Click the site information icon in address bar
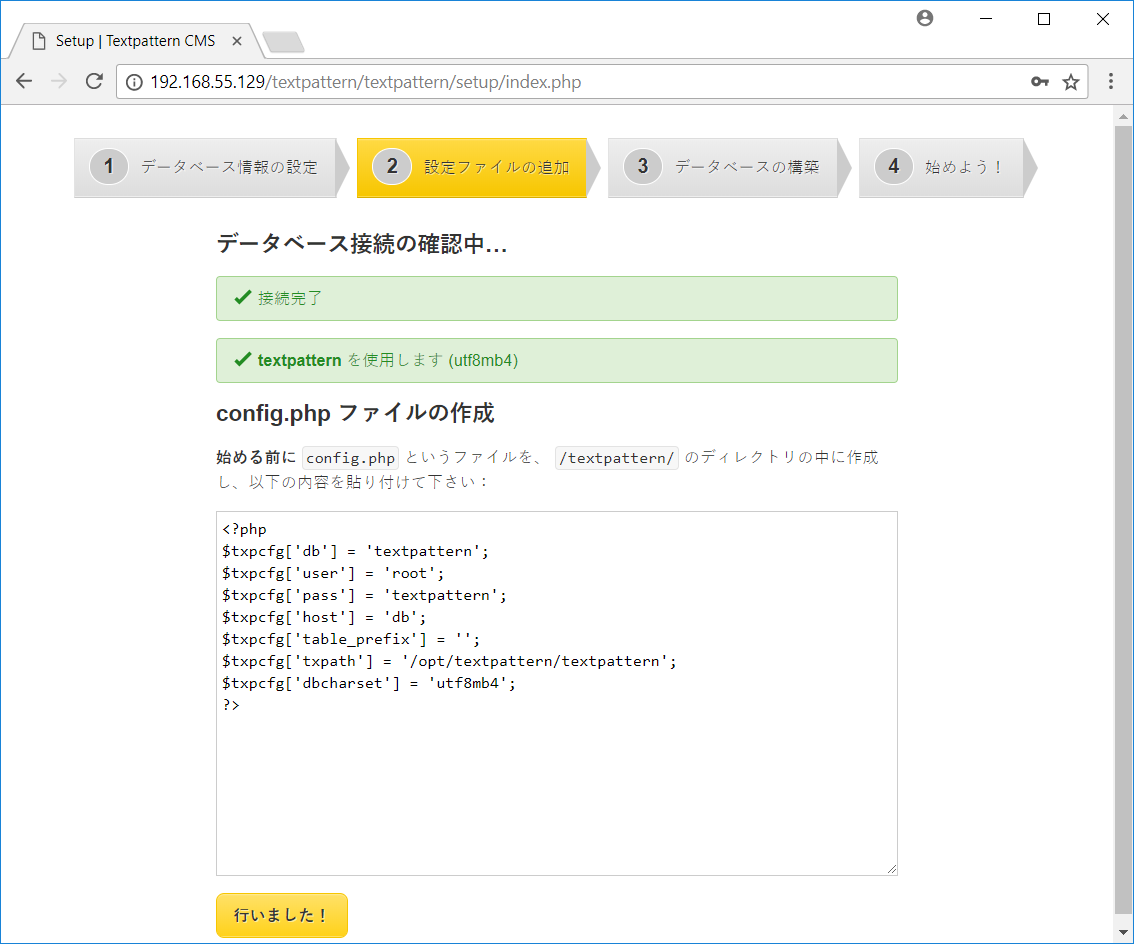1134x944 pixels. (x=135, y=81)
